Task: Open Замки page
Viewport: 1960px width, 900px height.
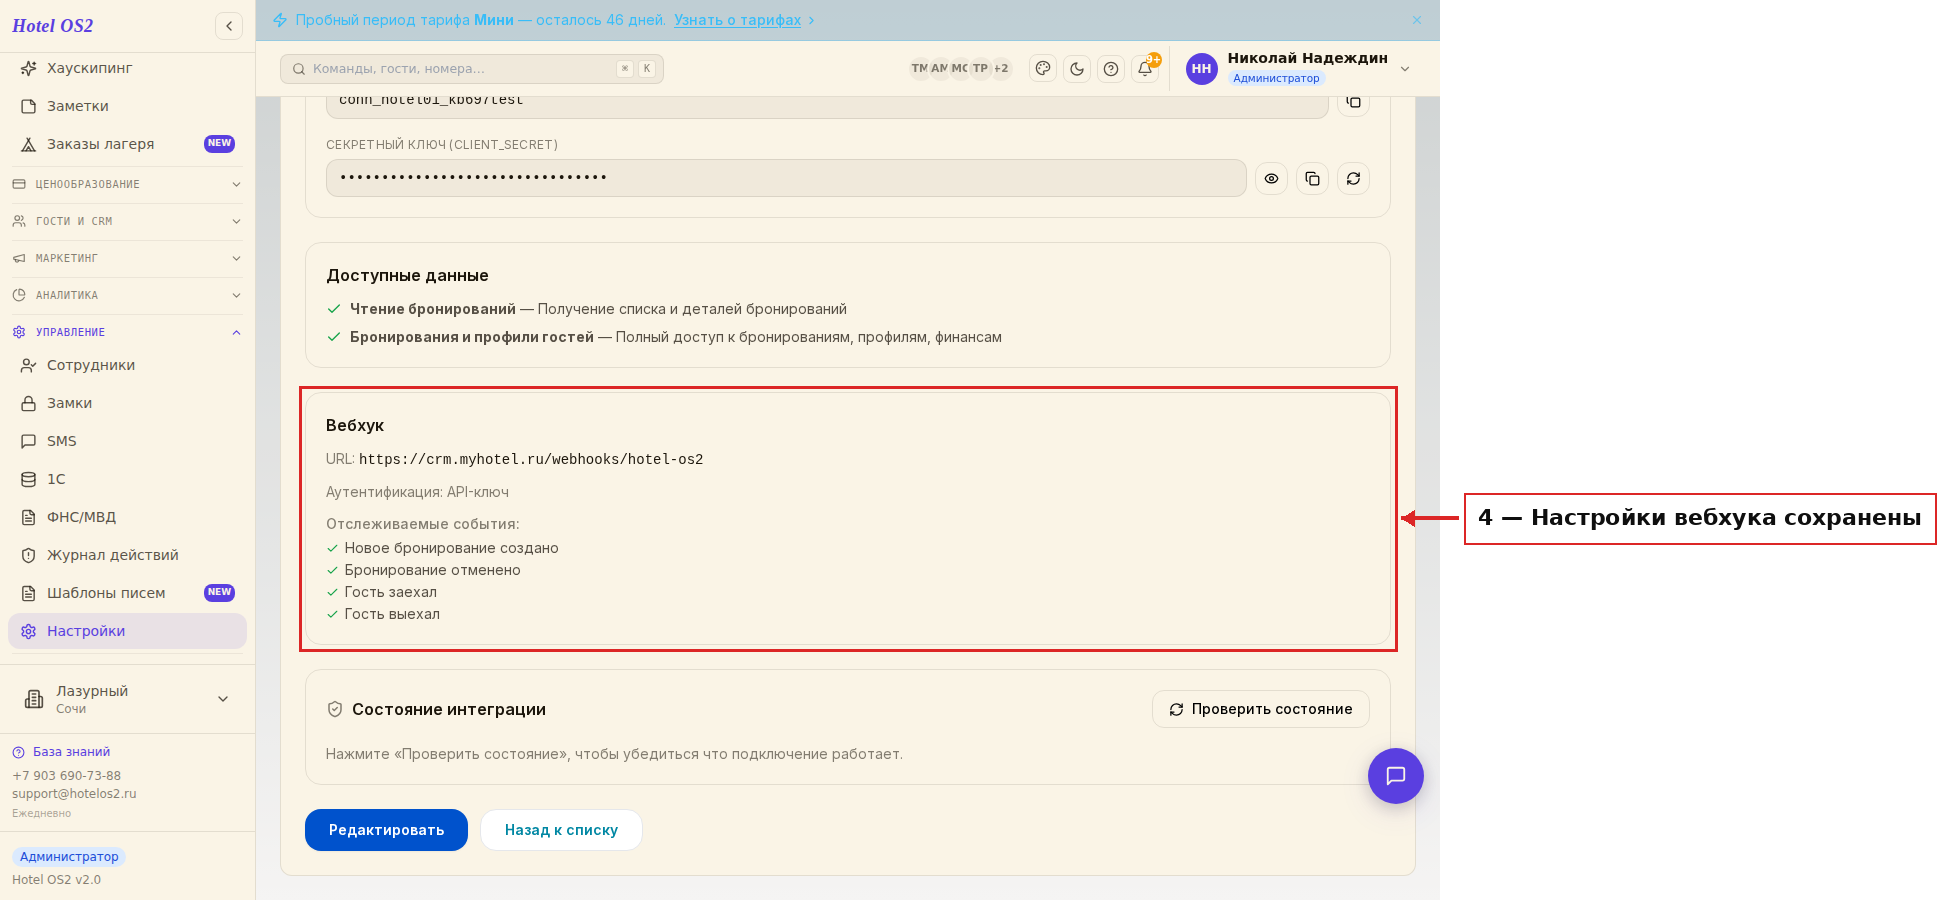Action: [x=127, y=403]
